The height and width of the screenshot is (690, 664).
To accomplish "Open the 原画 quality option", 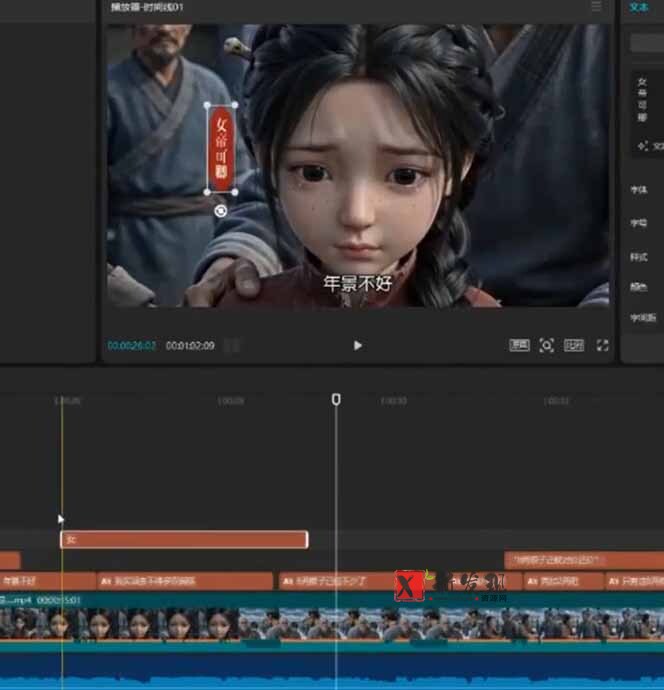I will (519, 345).
